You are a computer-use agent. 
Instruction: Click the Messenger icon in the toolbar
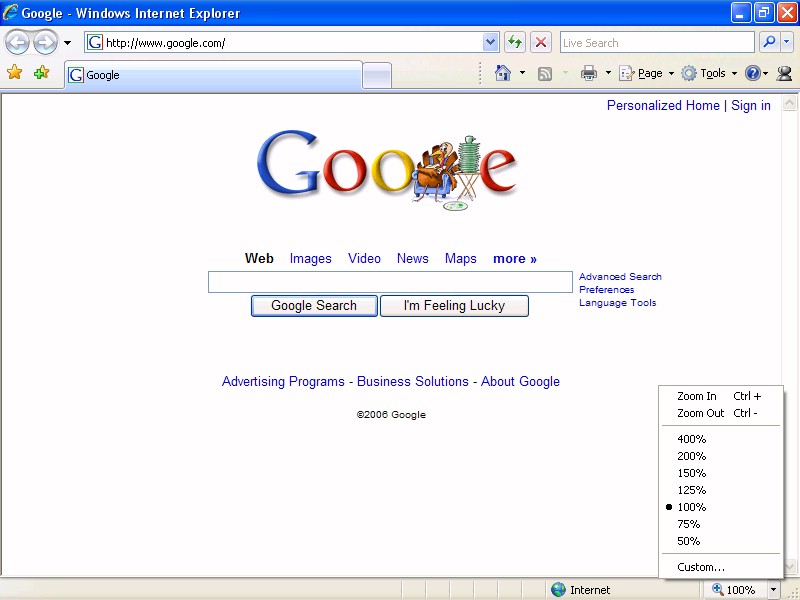pyautogui.click(x=784, y=73)
